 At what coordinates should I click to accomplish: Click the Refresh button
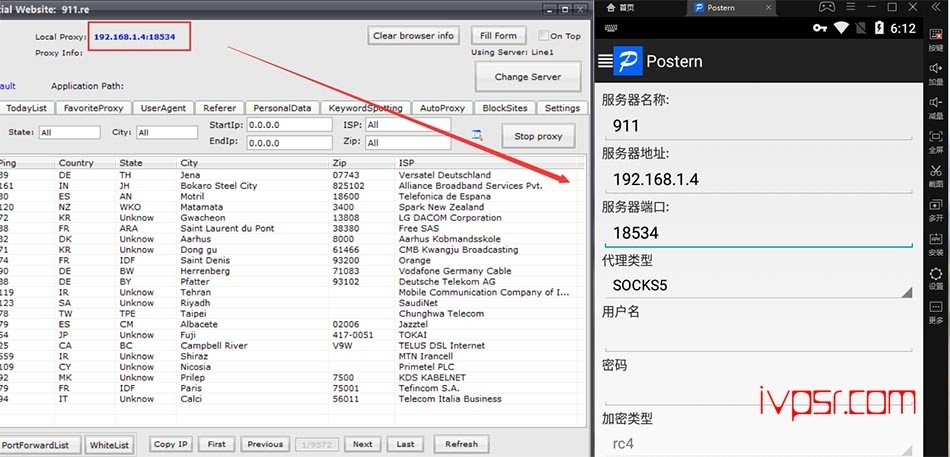(x=461, y=444)
